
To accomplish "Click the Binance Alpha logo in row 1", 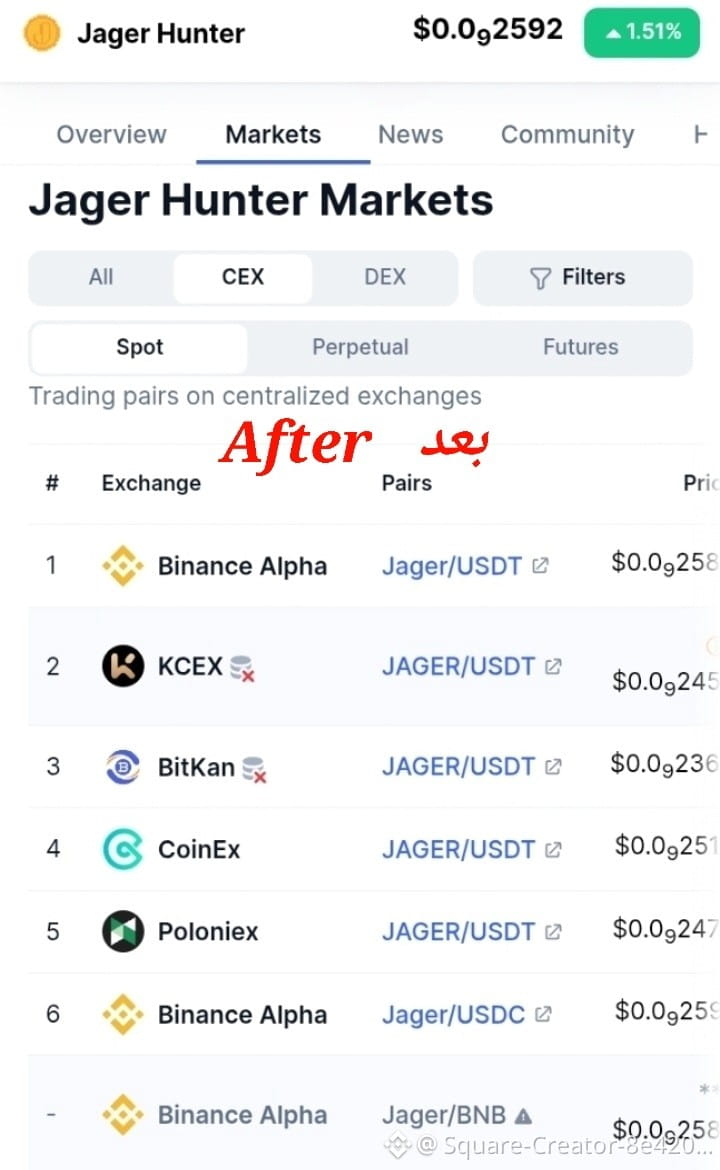I will pyautogui.click(x=122, y=566).
